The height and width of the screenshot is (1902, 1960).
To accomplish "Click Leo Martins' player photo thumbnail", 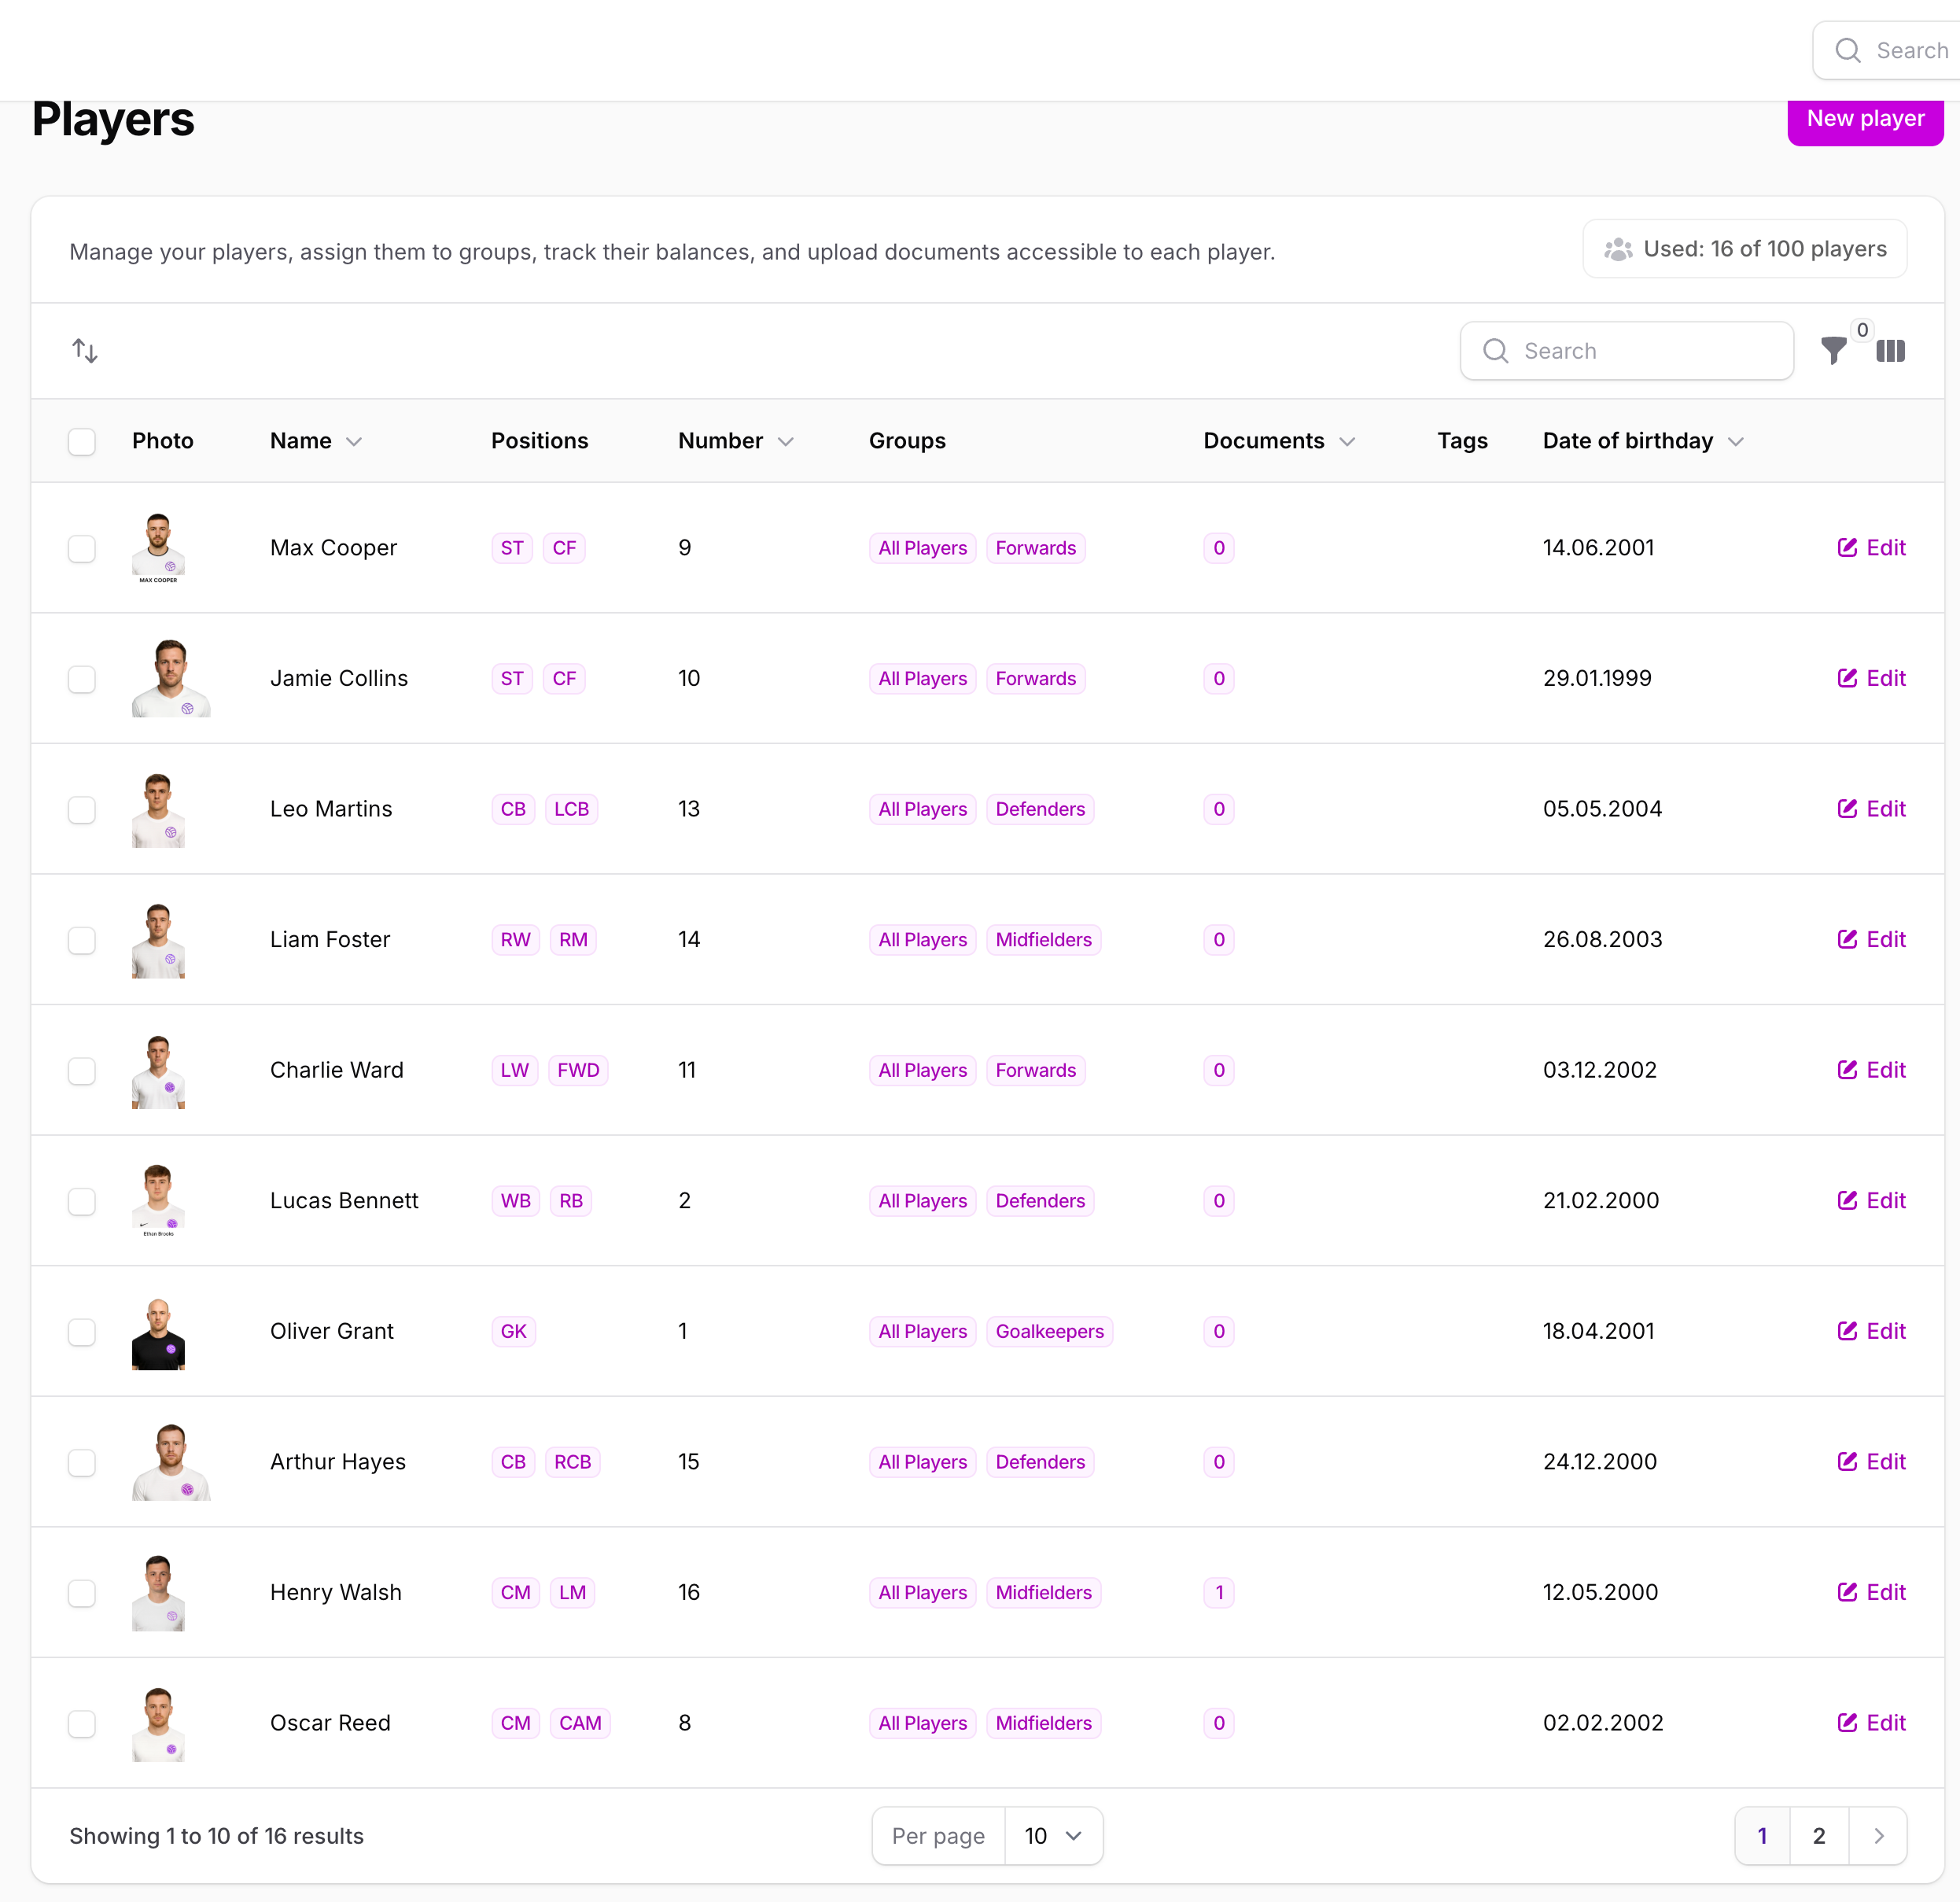I will (x=158, y=809).
